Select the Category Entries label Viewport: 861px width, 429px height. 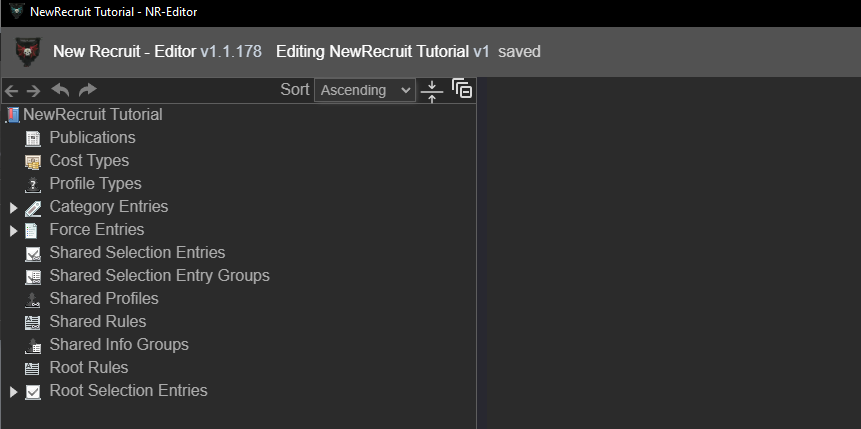point(109,207)
